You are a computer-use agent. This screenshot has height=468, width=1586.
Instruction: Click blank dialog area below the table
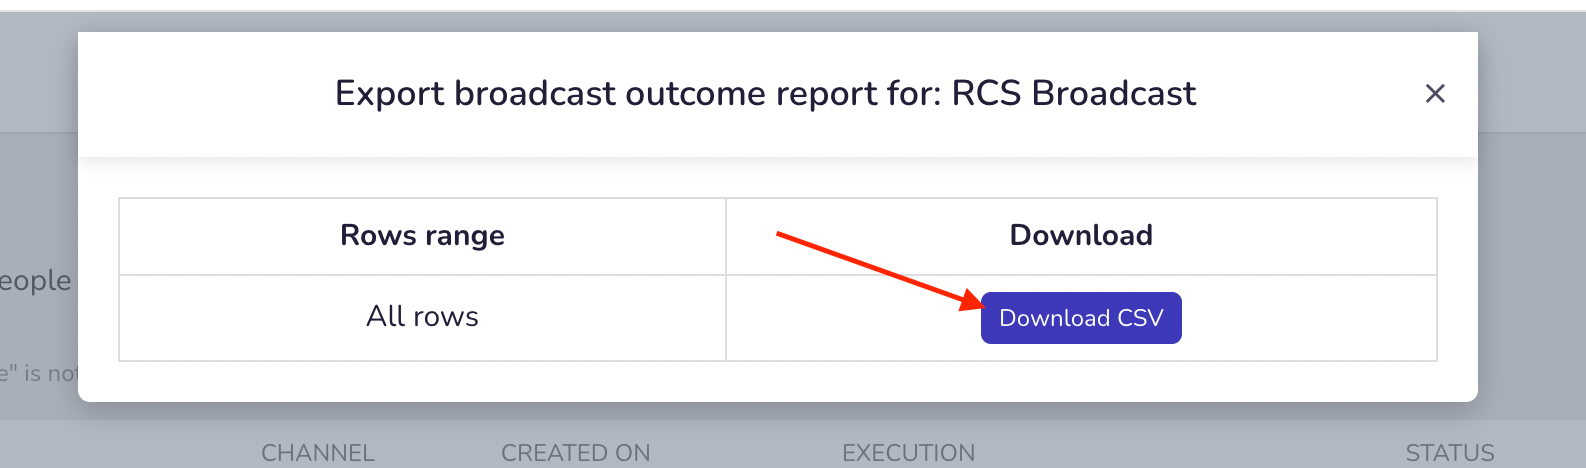[x=778, y=382]
